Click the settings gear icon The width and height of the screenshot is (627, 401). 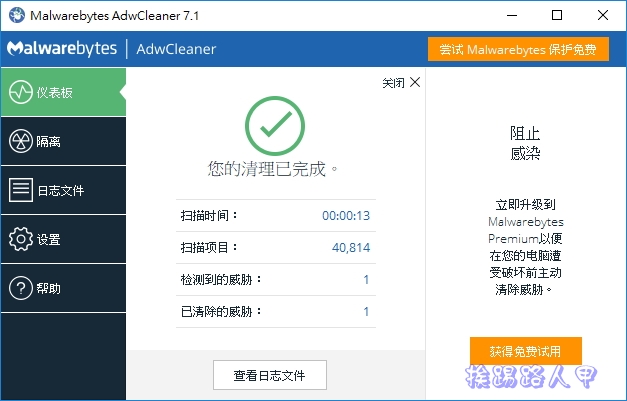point(21,240)
